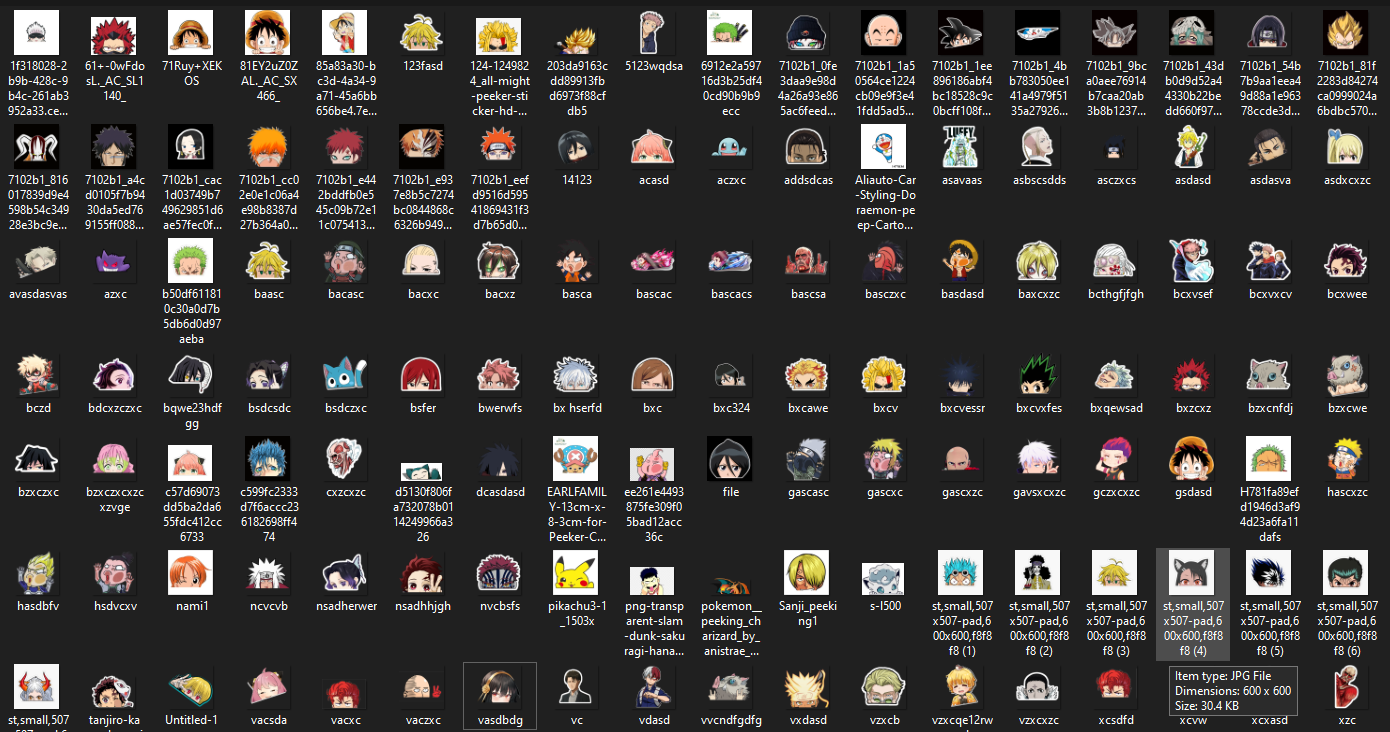Screen dimensions: 1390x732
Task: Select the azxc Gengar thumbnail
Action: 114,261
